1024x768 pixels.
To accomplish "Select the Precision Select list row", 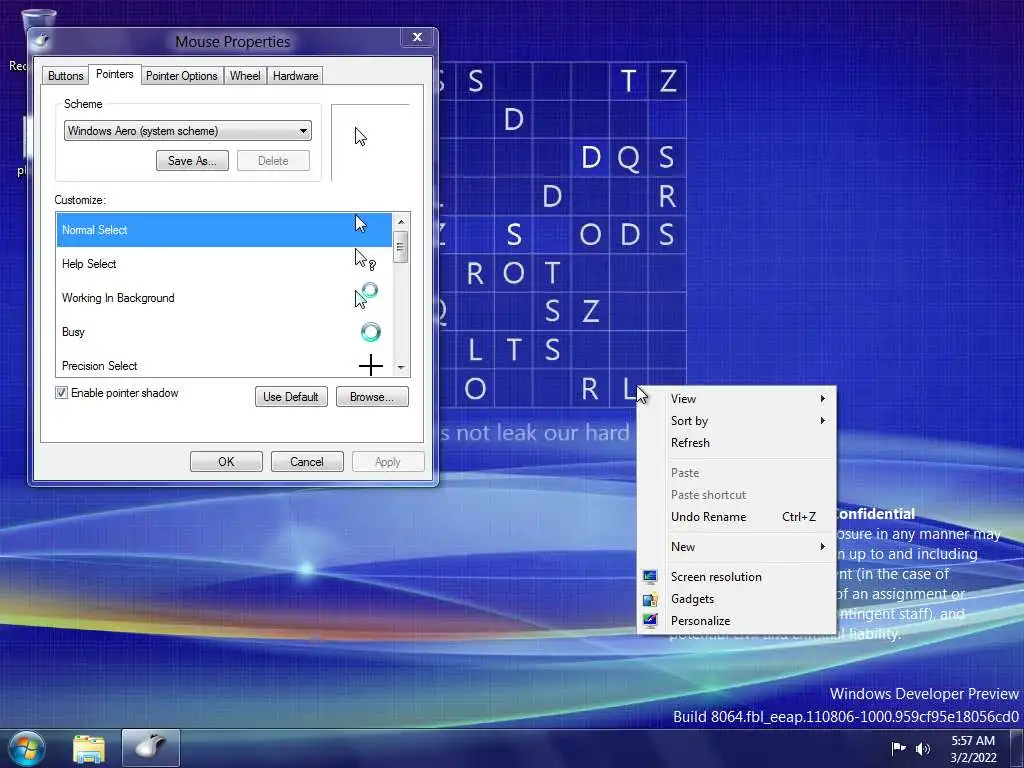I will click(x=224, y=364).
